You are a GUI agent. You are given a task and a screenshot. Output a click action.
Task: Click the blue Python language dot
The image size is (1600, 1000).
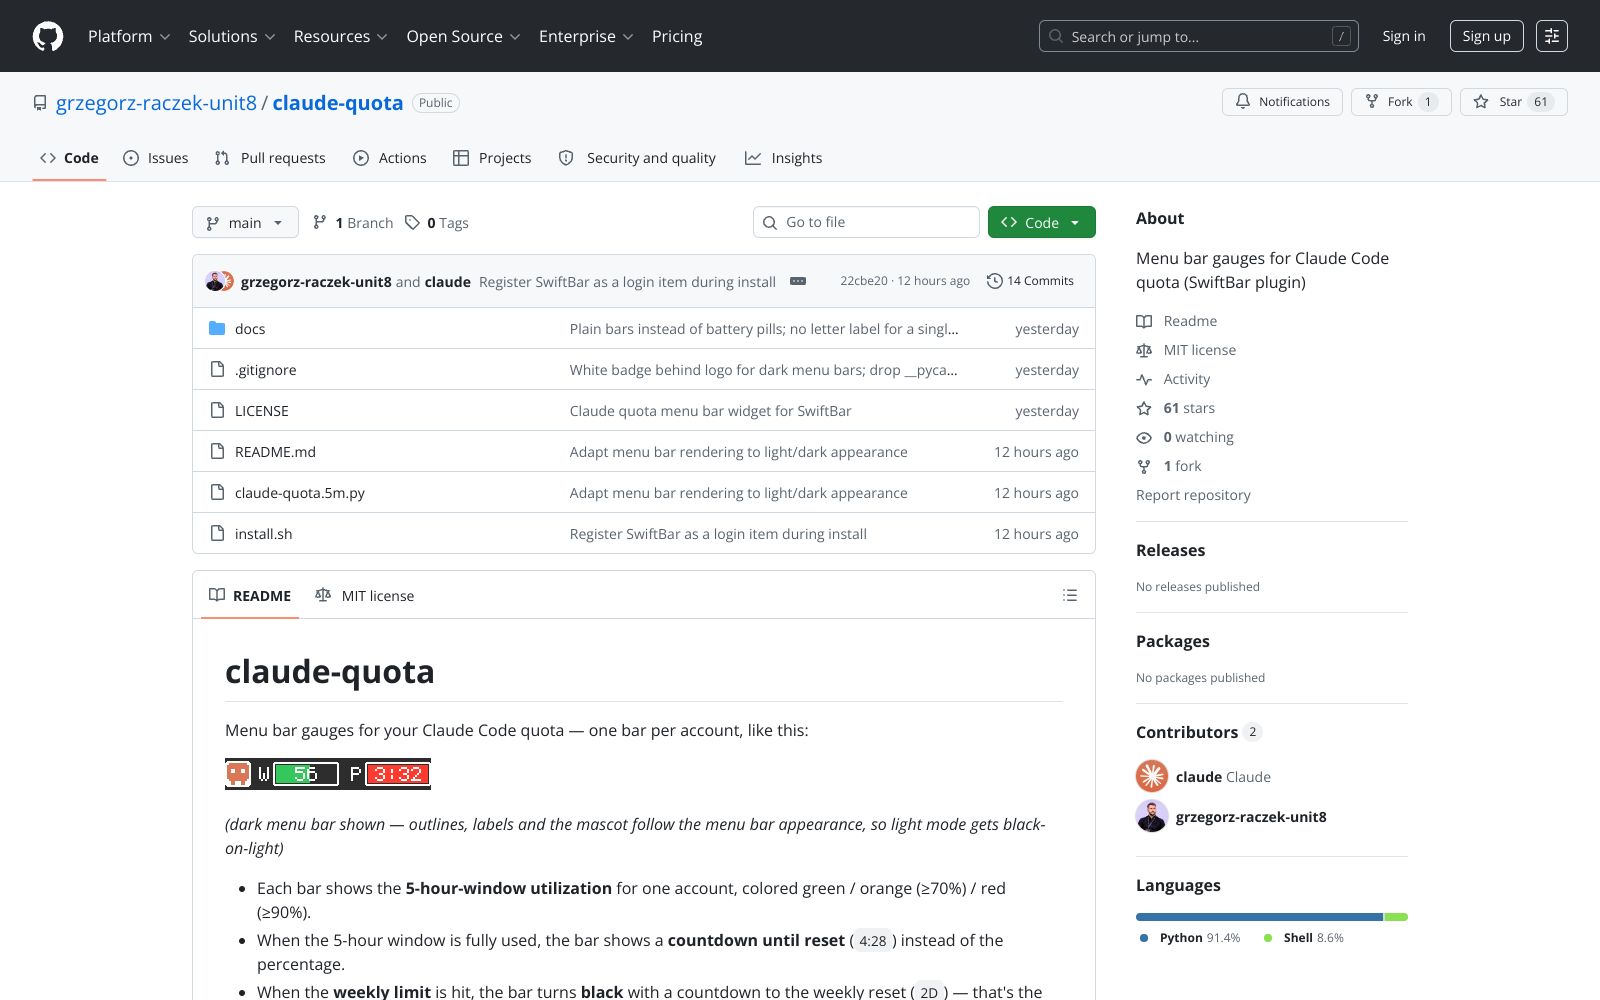click(1144, 938)
